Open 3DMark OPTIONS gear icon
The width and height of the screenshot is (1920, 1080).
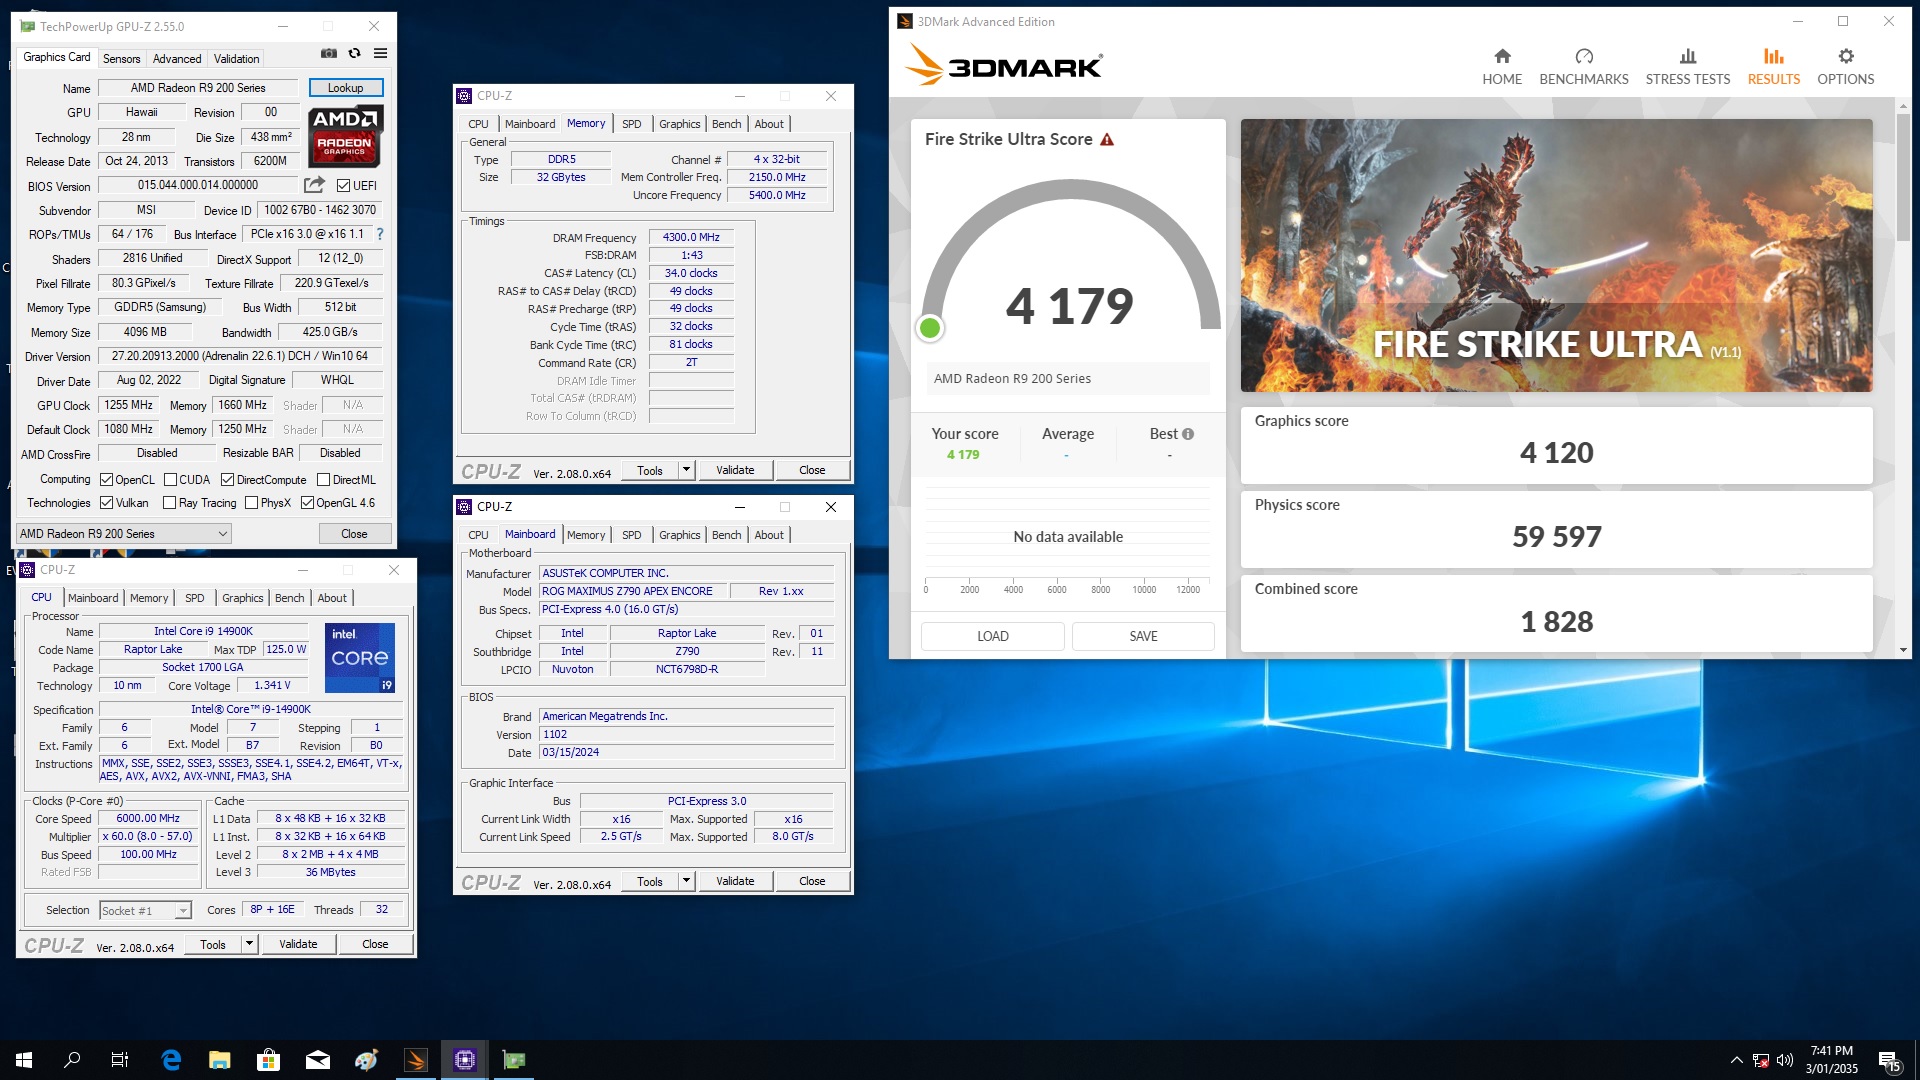(1846, 56)
